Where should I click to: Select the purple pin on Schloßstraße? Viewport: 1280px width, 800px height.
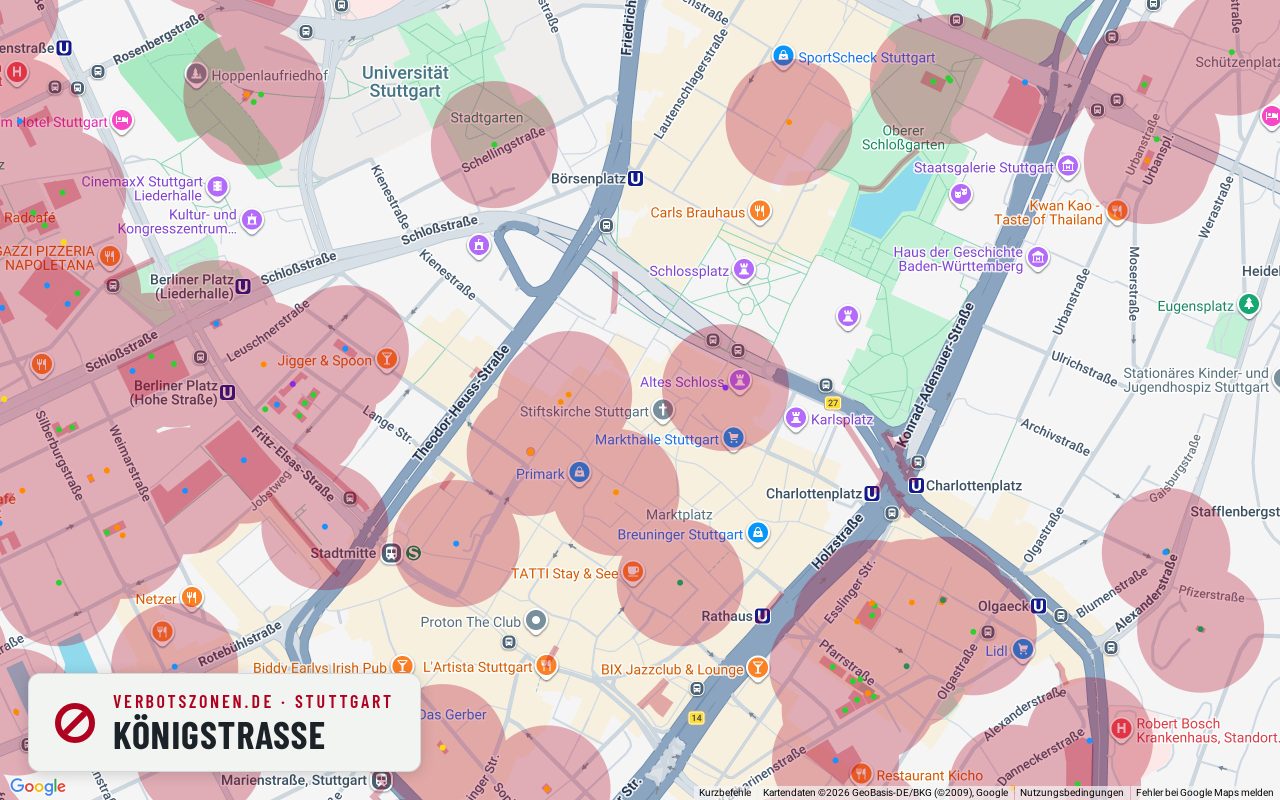coord(479,244)
